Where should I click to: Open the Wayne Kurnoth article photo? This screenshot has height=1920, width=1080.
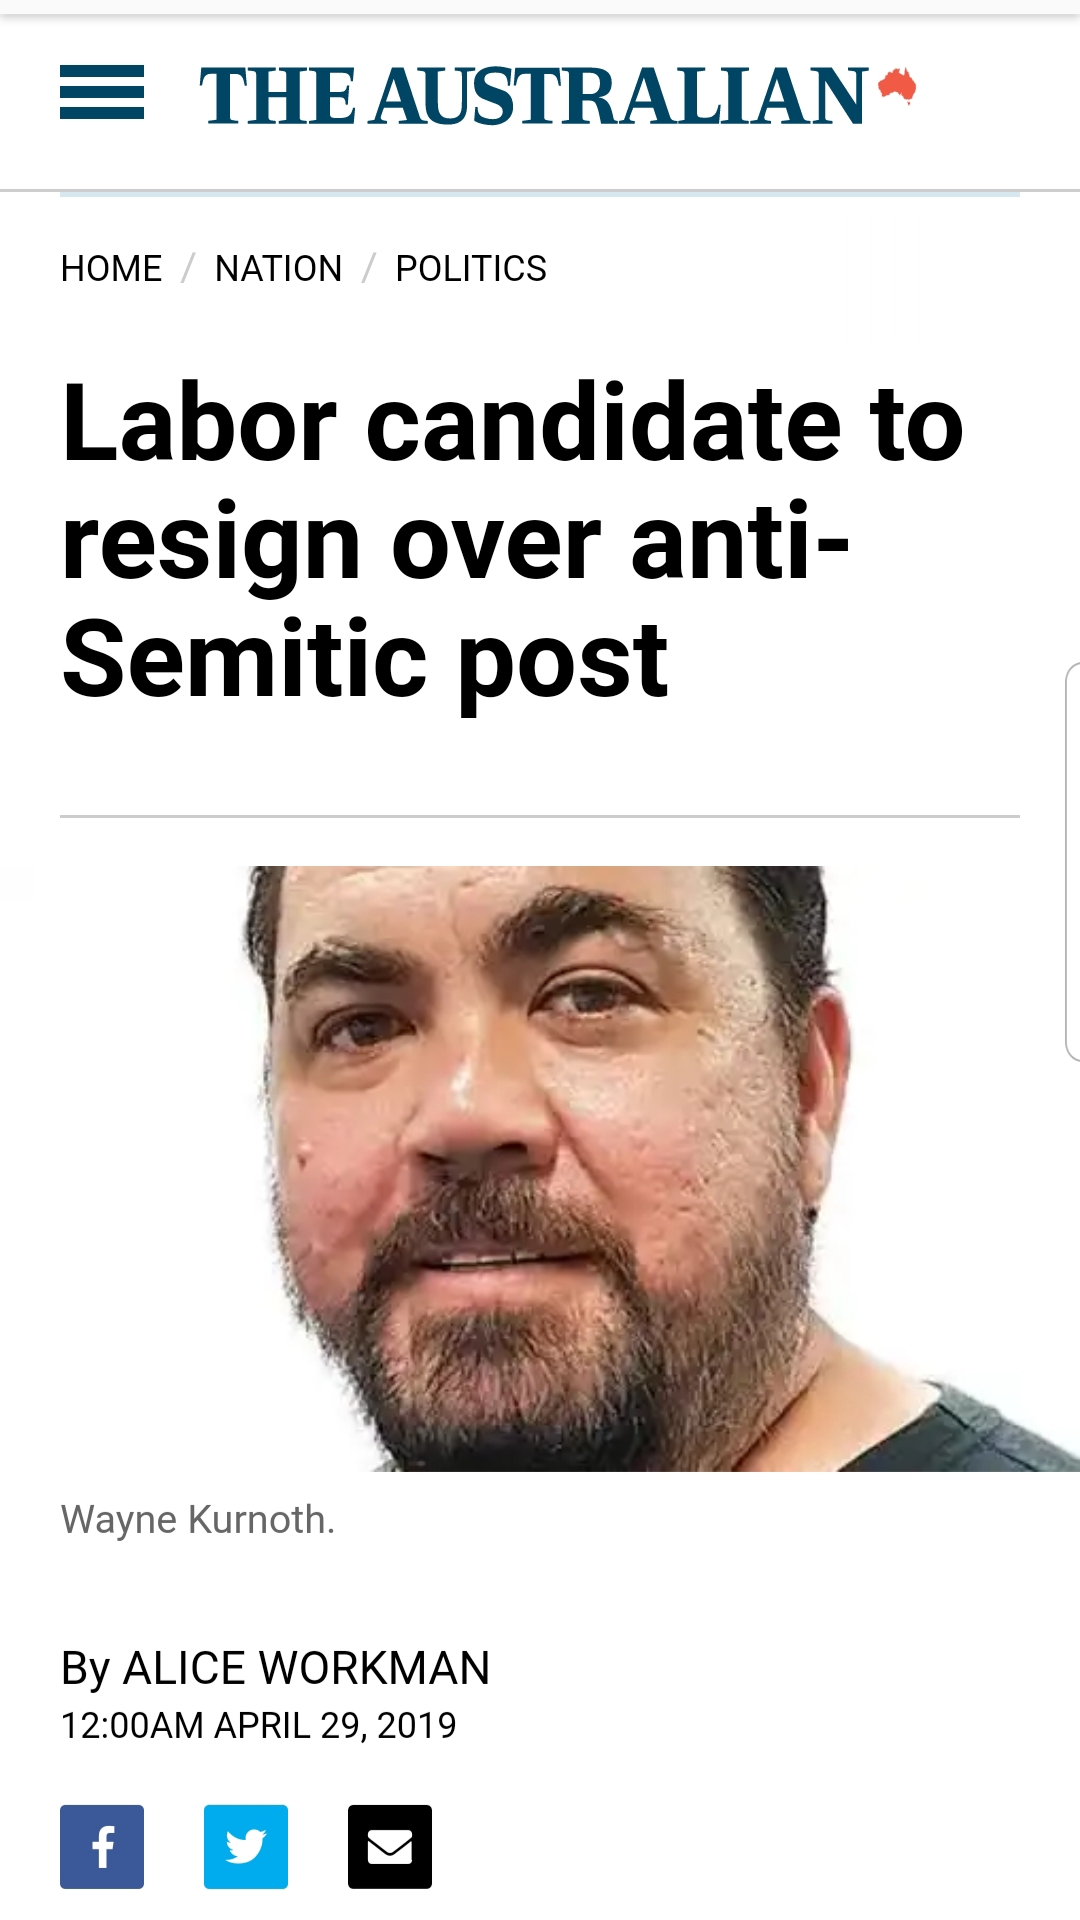[660, 1168]
